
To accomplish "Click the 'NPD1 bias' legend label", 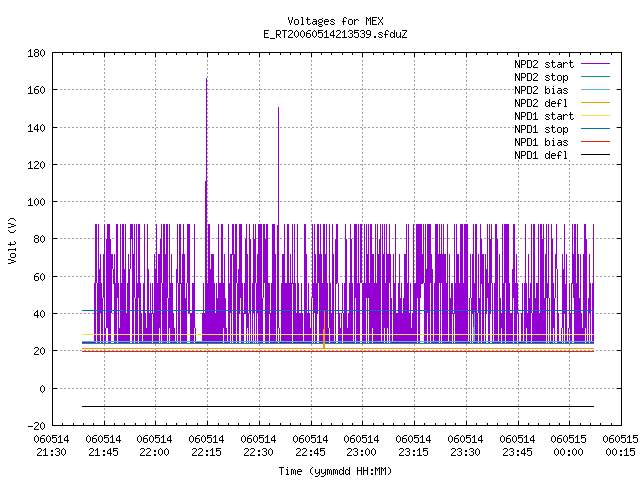I will coord(541,142).
